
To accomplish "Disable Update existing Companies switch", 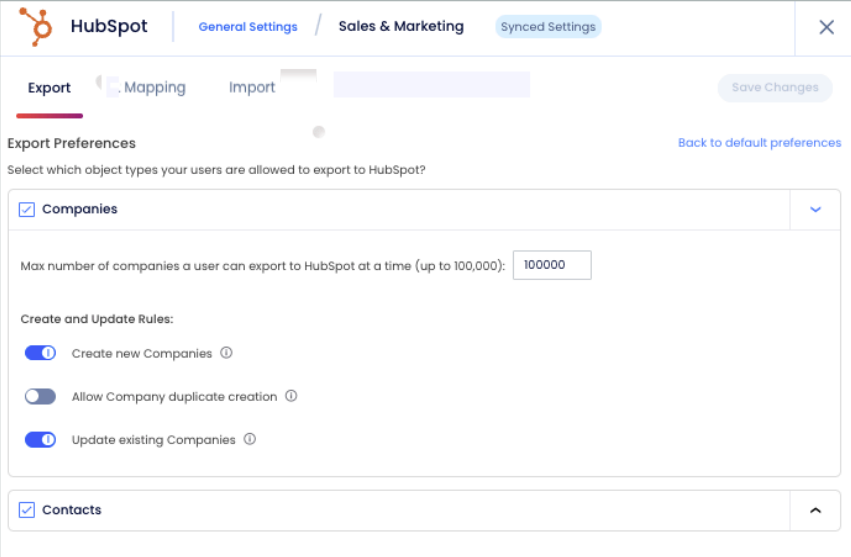I will 40,439.
